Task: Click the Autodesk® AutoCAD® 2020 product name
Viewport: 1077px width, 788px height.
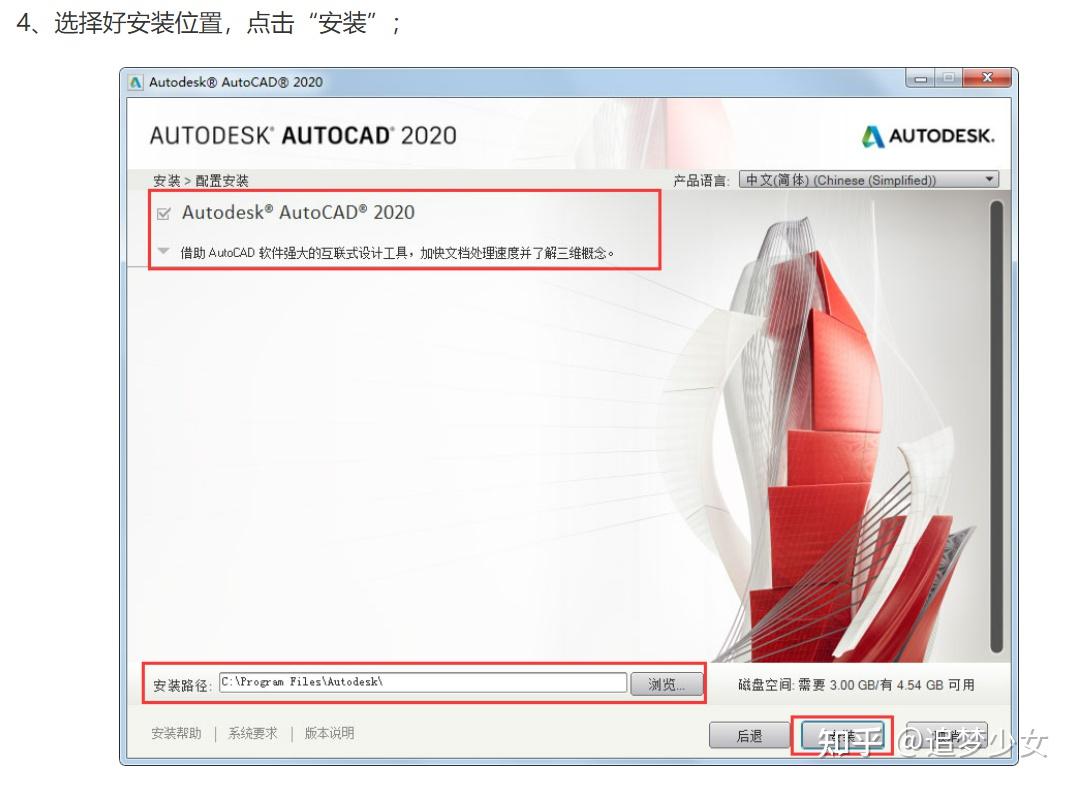Action: pos(298,212)
